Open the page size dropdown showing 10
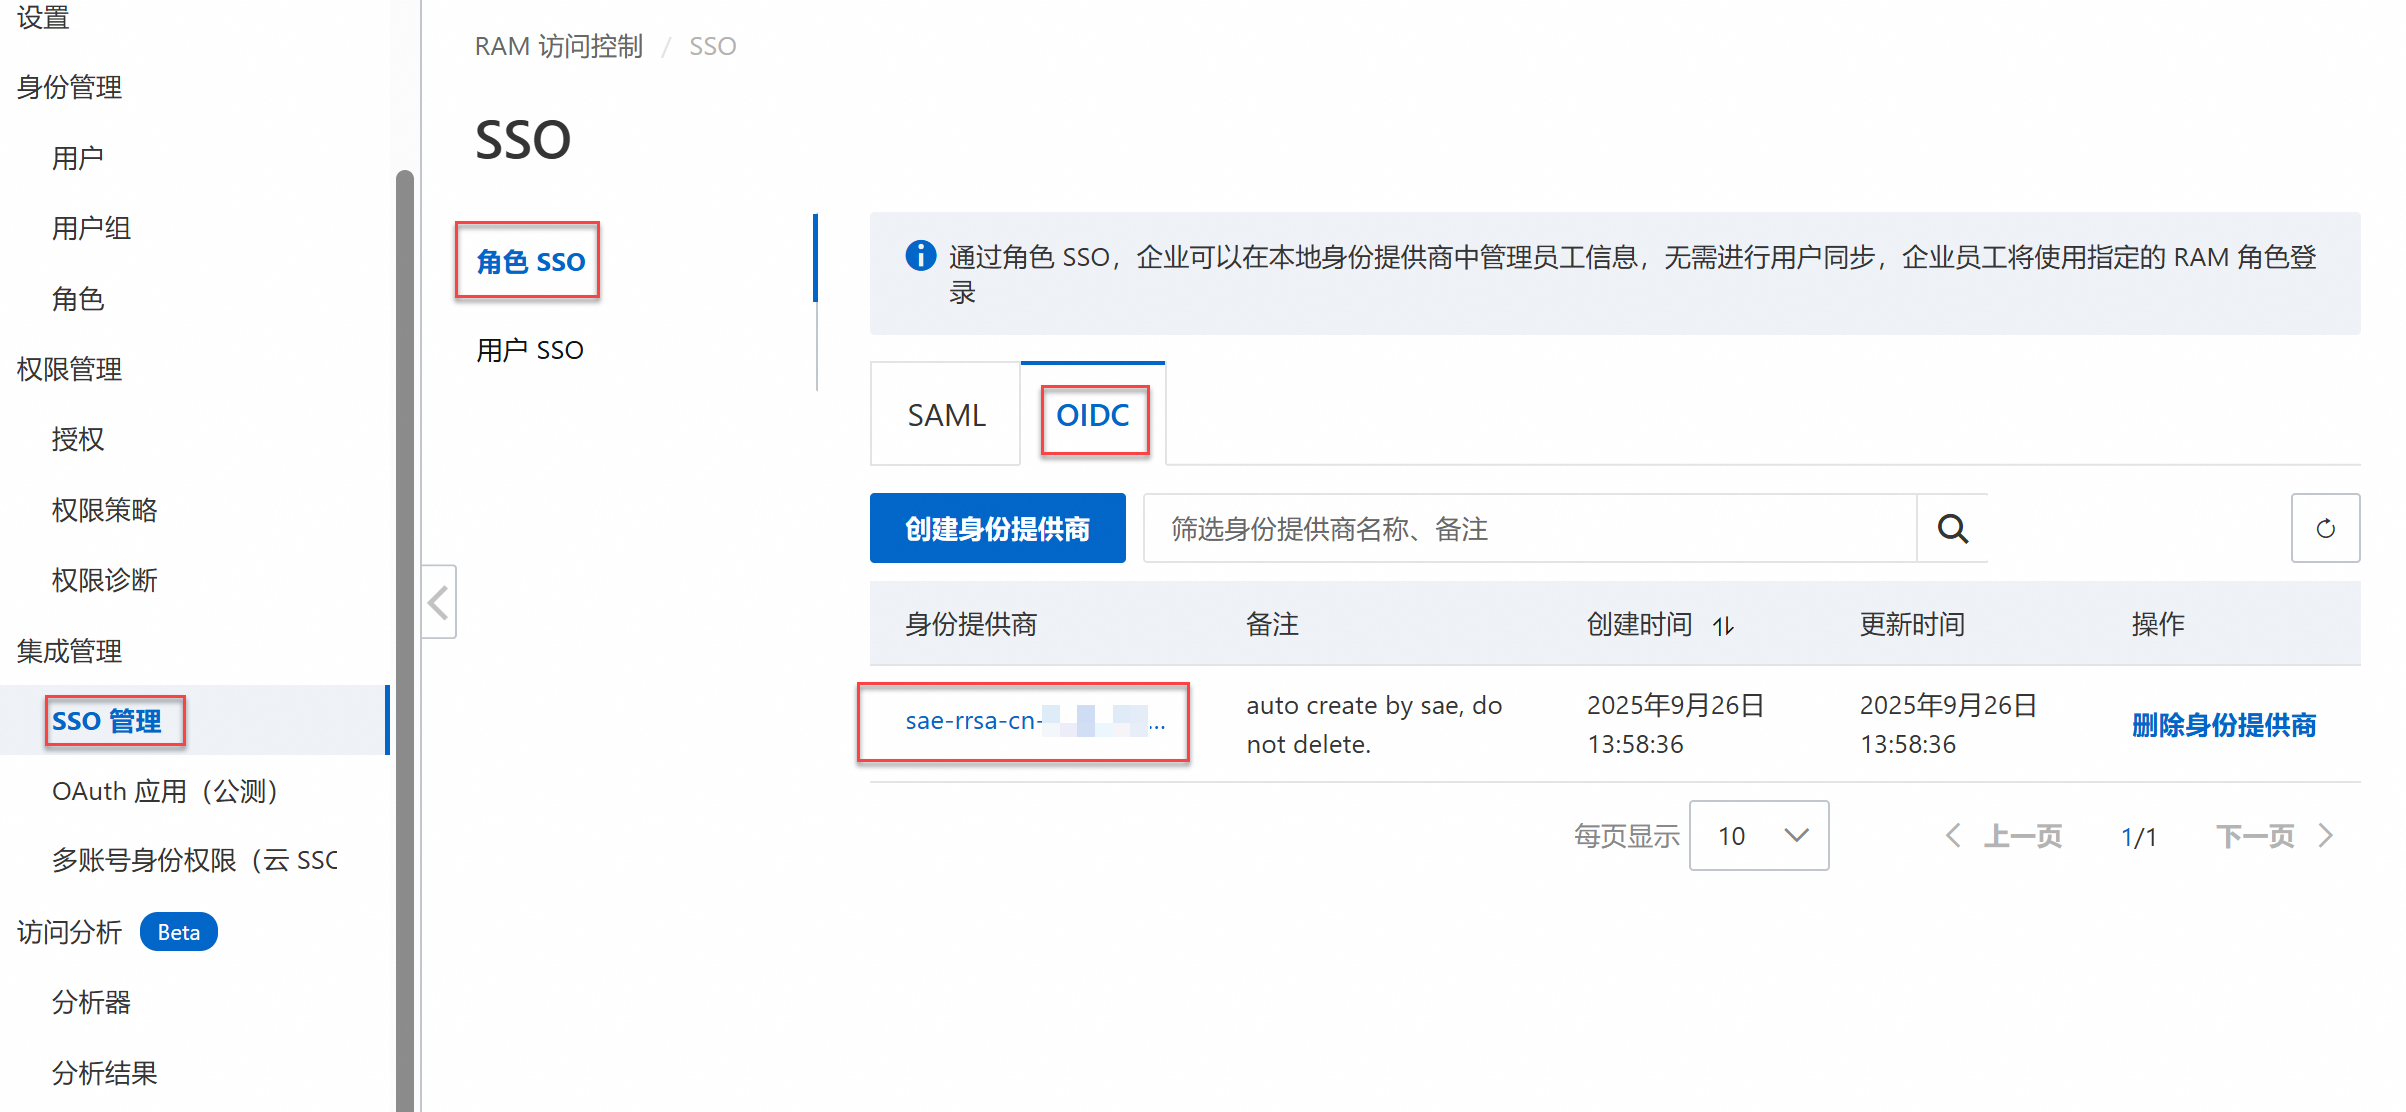This screenshot has height=1112, width=2406. point(1759,836)
